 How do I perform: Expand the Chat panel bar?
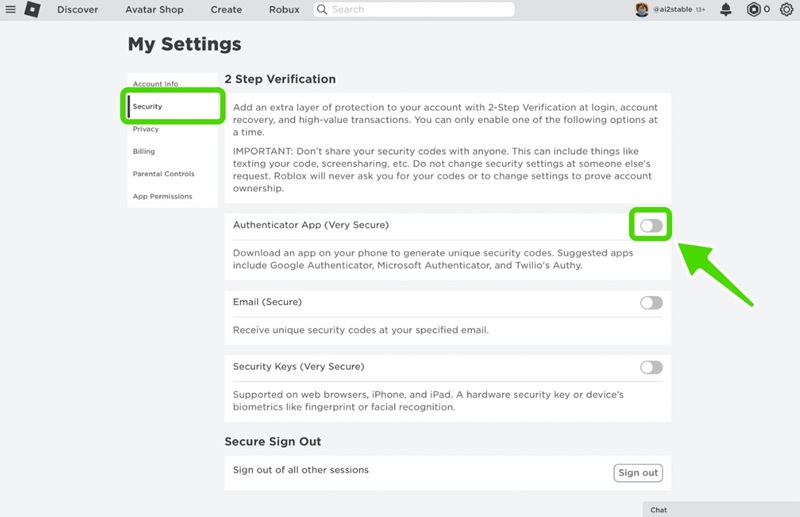tap(720, 510)
